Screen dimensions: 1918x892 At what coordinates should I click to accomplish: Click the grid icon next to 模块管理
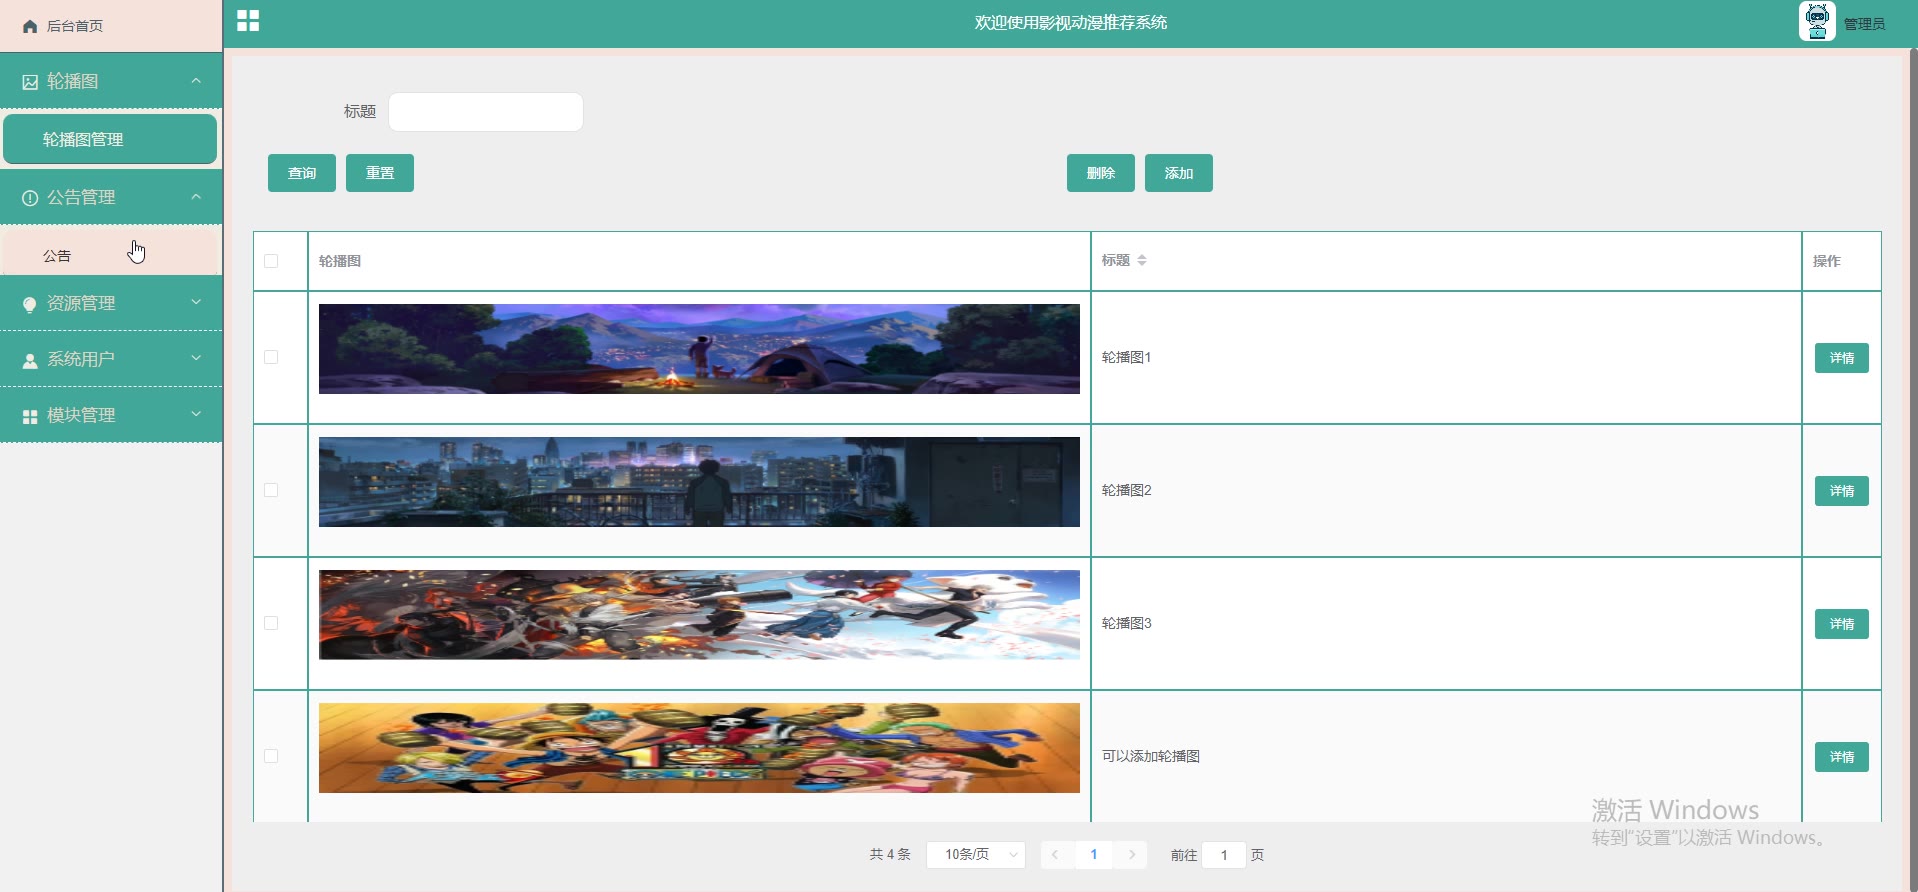(30, 416)
